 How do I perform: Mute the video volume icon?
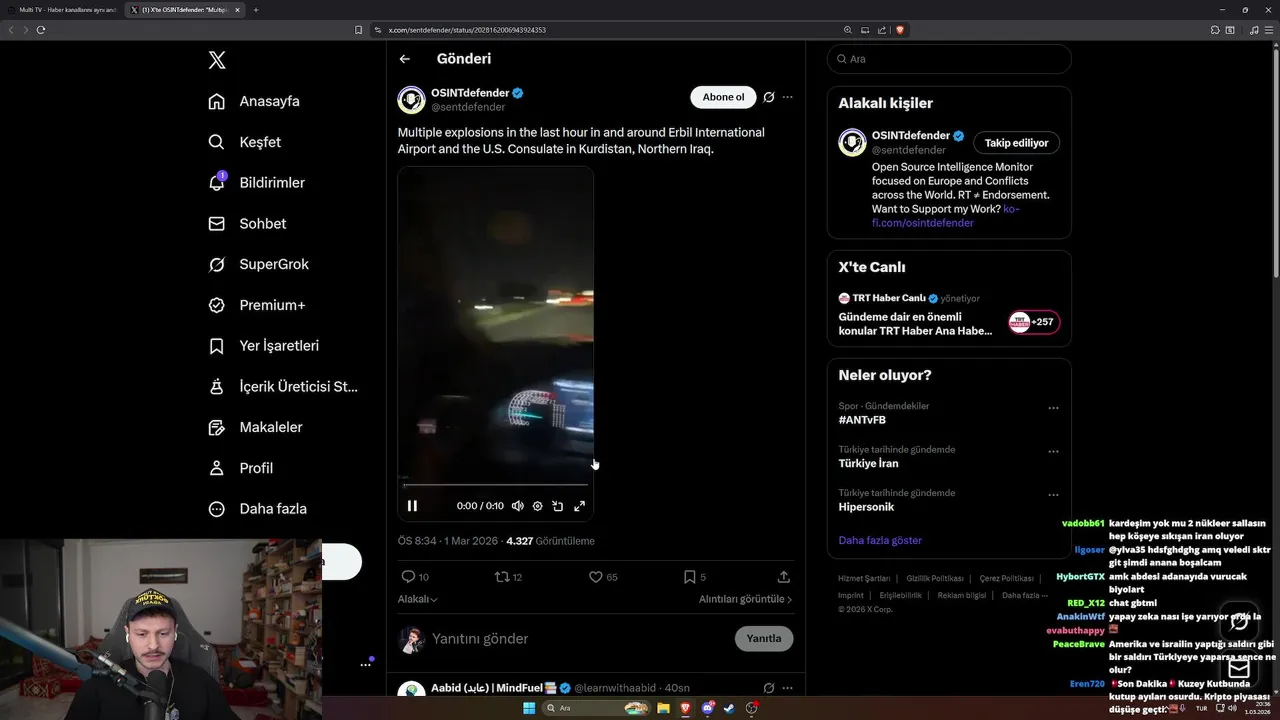coord(517,506)
